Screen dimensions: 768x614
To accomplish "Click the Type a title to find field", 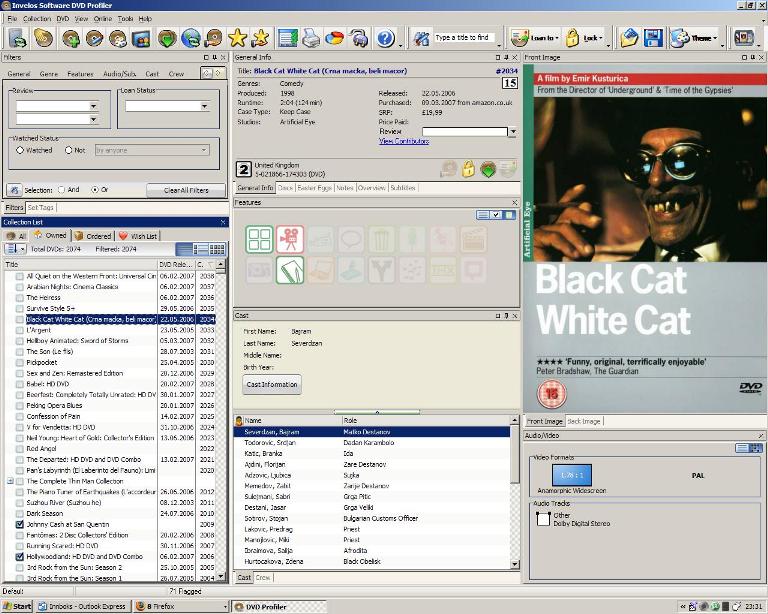I will coord(464,38).
